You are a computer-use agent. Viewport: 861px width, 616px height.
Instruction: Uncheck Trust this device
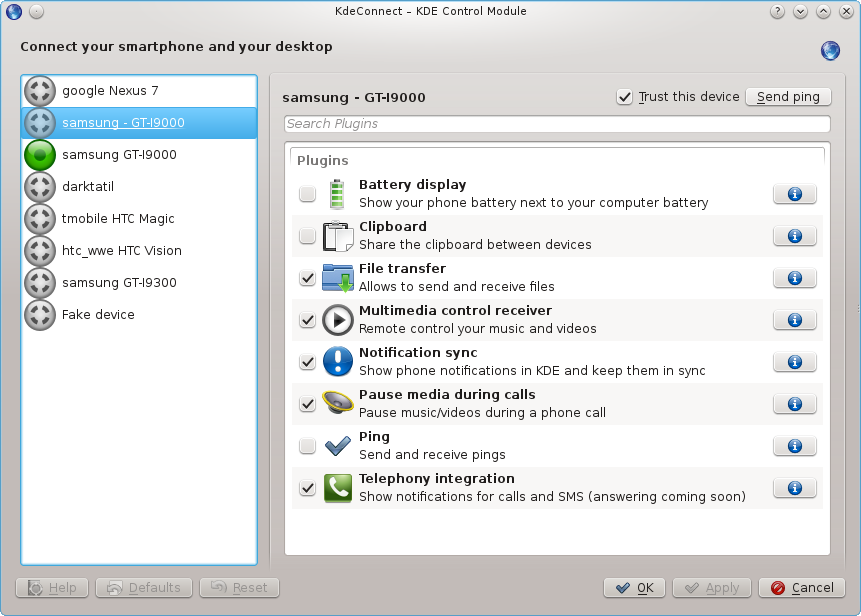(624, 97)
